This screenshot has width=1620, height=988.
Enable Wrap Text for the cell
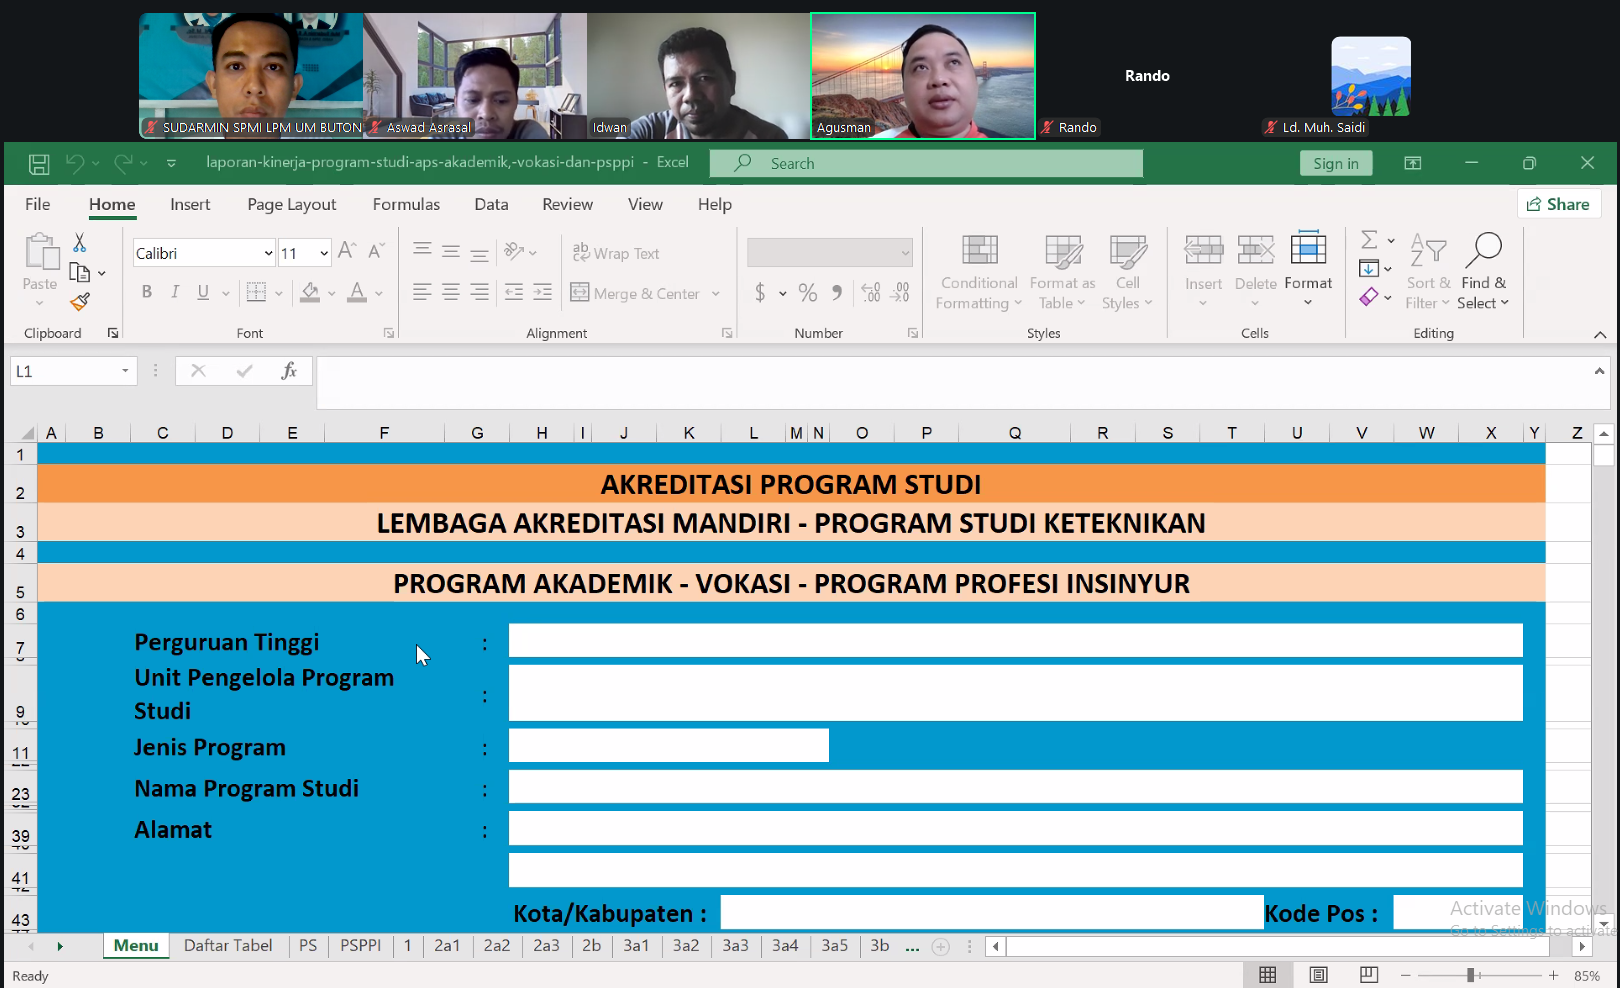point(617,252)
